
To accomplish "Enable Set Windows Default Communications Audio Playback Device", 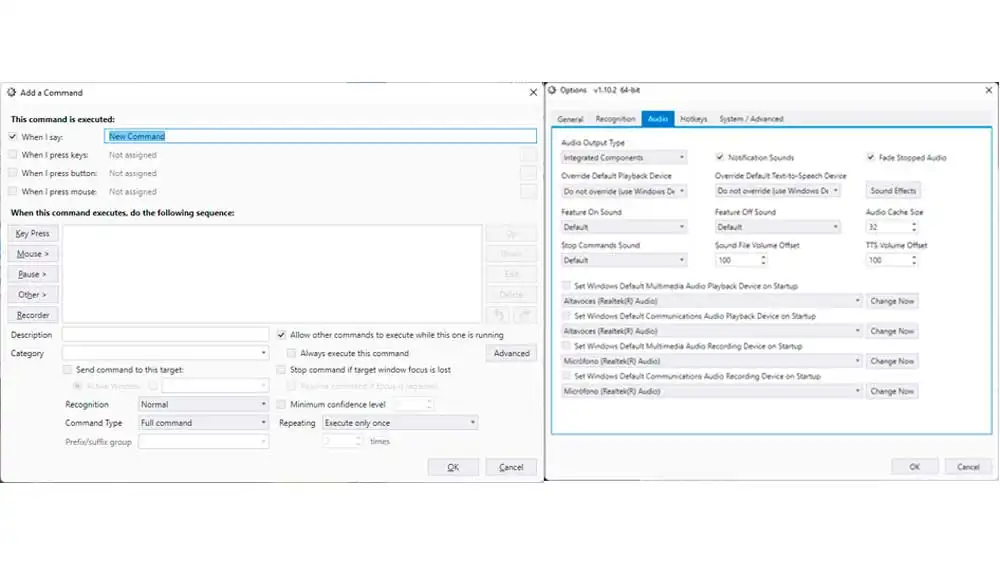I will (x=566, y=316).
